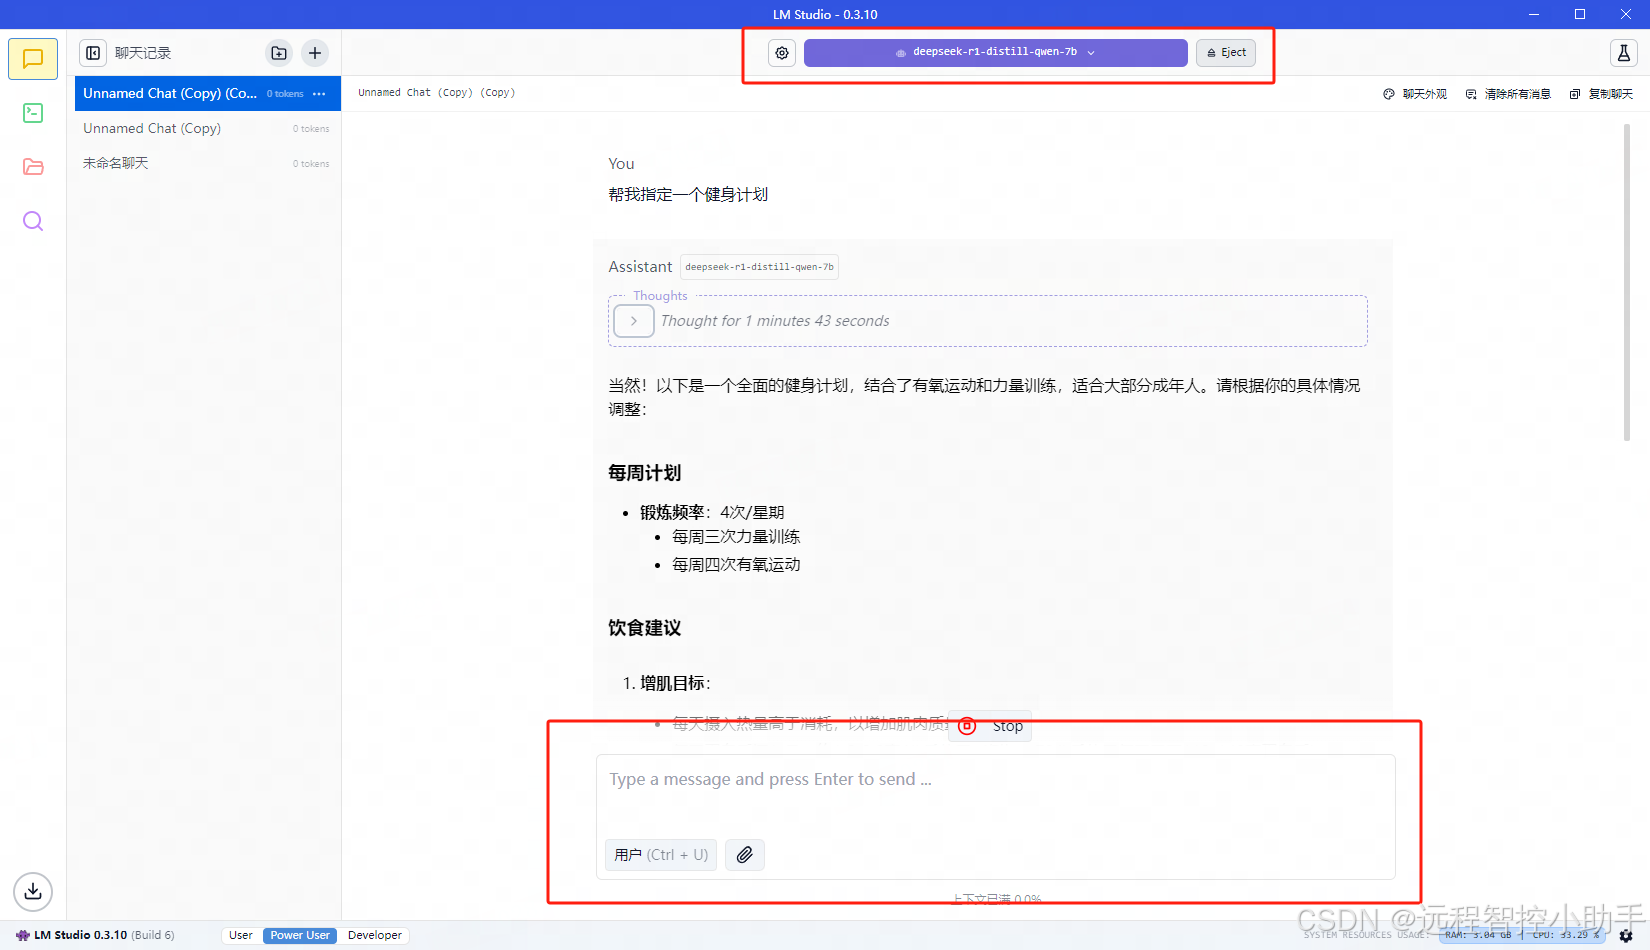Duplicate the chat (复制聊天)
1650x950 pixels.
(x=1601, y=94)
